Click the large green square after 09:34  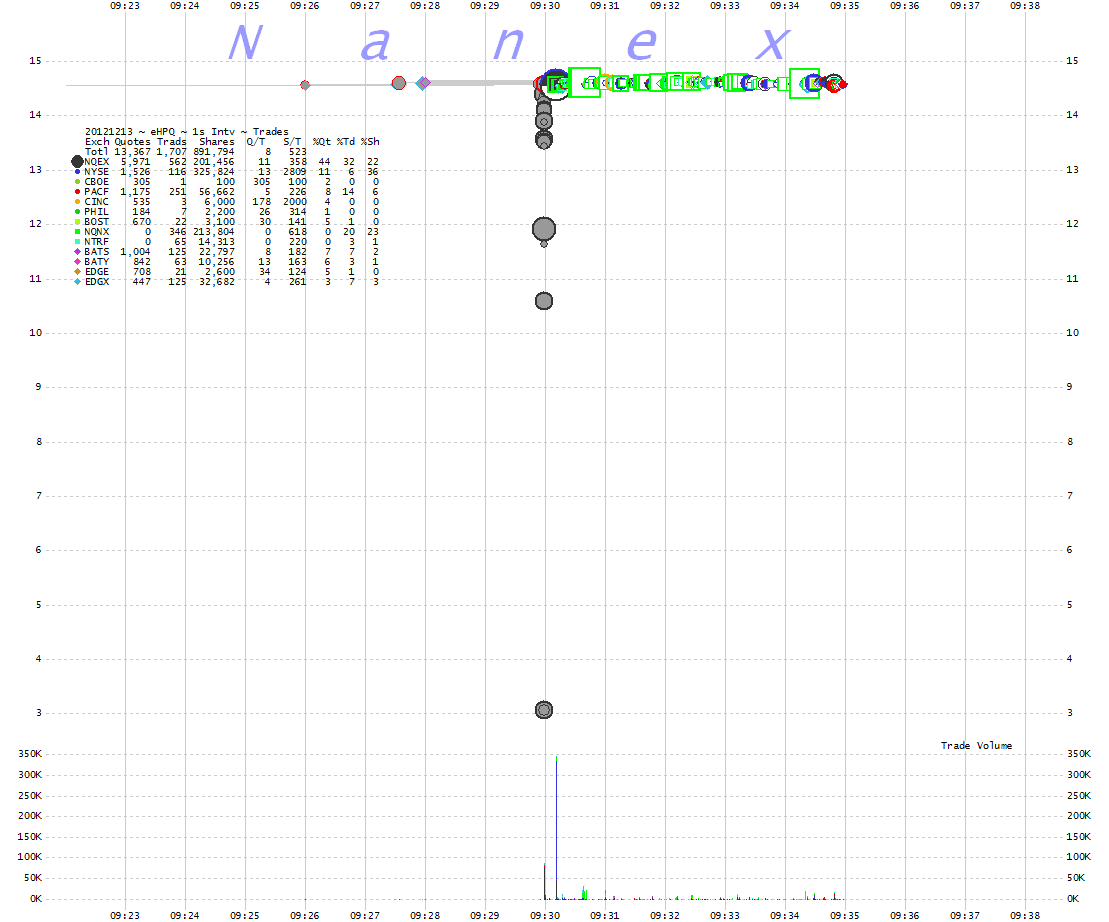tap(804, 83)
